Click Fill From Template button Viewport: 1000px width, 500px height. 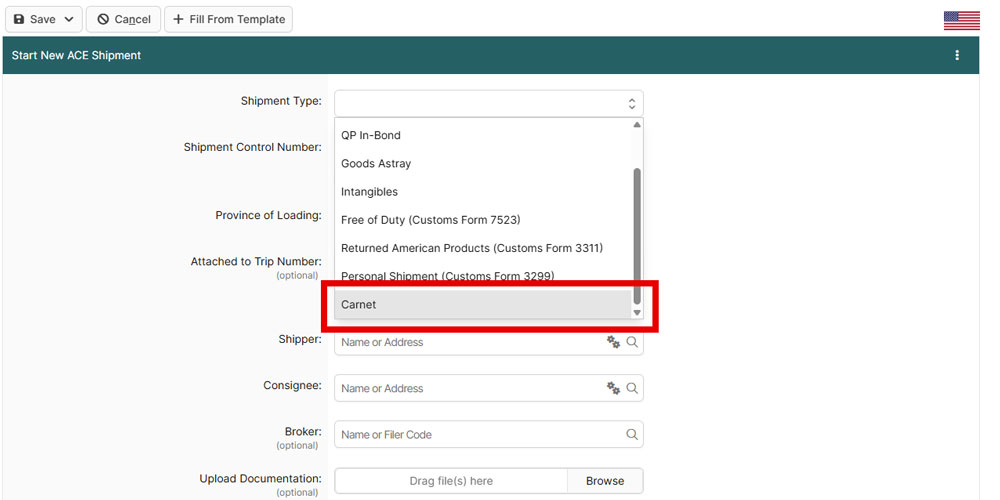pos(228,19)
